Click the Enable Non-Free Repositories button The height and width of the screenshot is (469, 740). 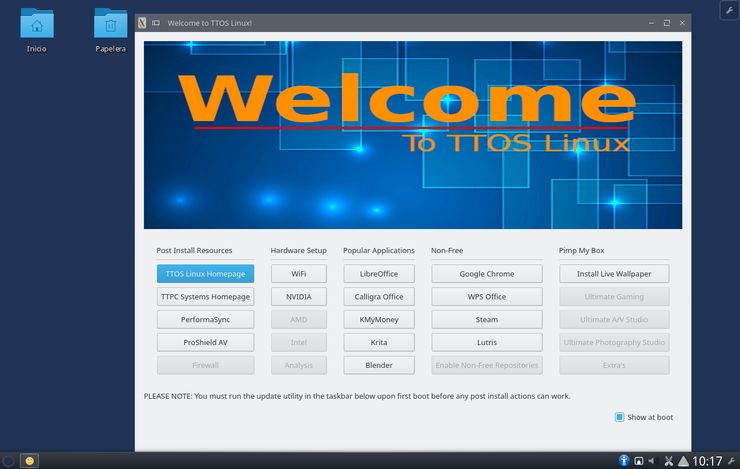pyautogui.click(x=487, y=365)
